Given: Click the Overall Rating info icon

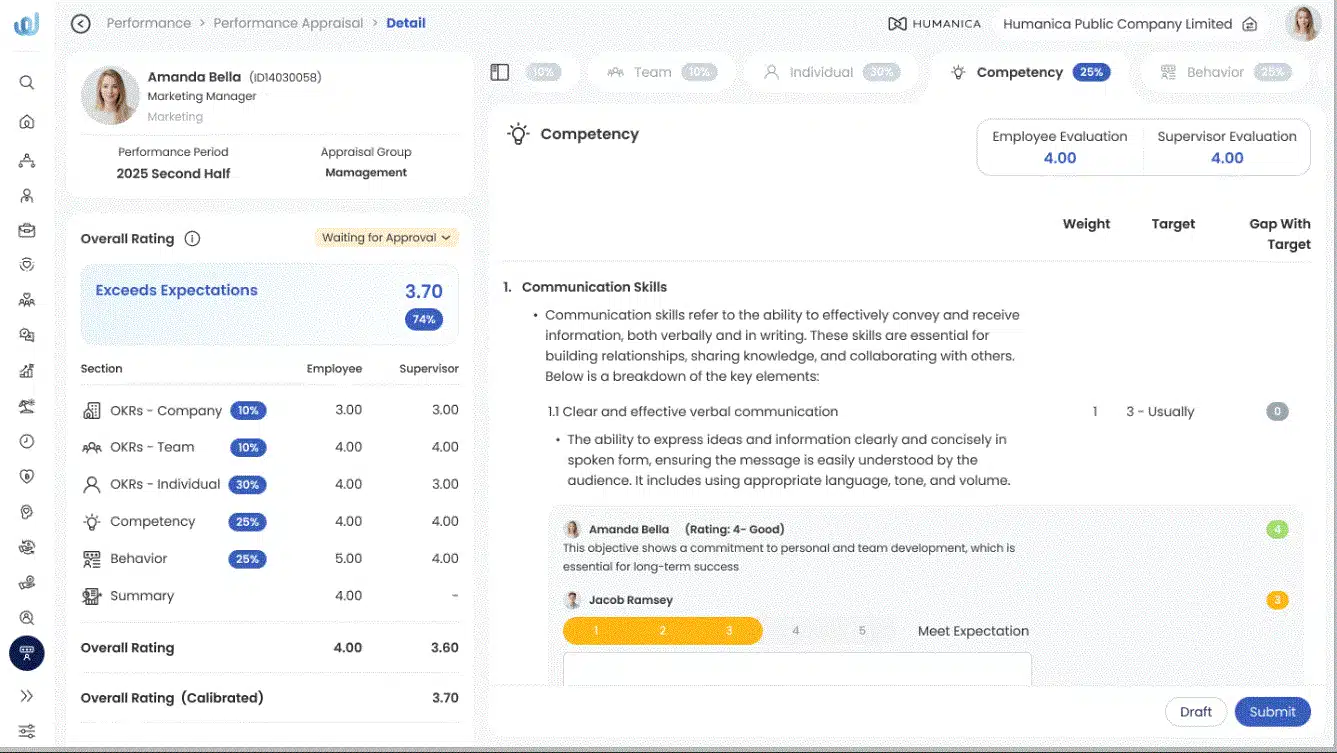Looking at the screenshot, I should (x=193, y=238).
